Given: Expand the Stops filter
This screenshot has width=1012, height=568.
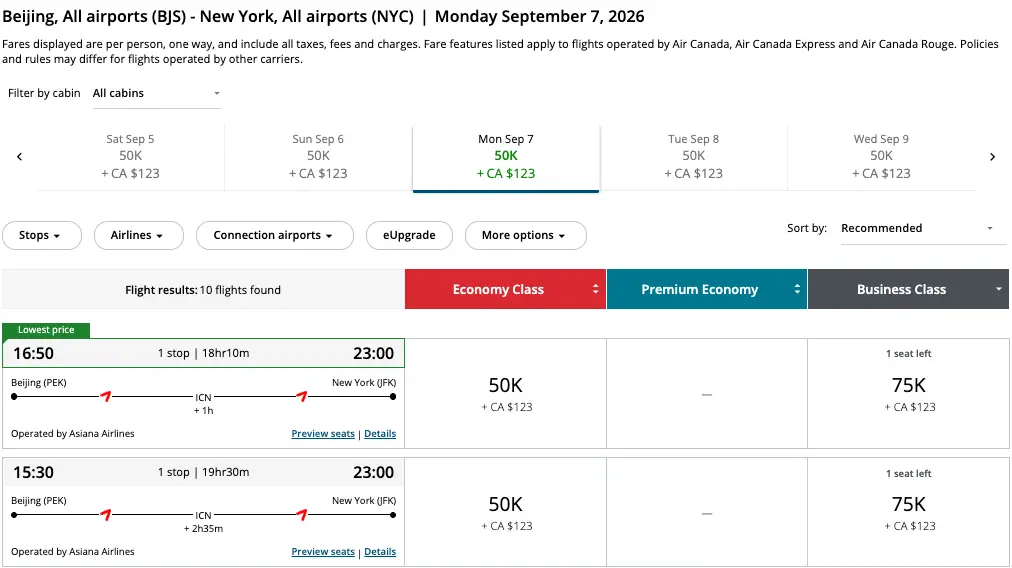Looking at the screenshot, I should [39, 236].
